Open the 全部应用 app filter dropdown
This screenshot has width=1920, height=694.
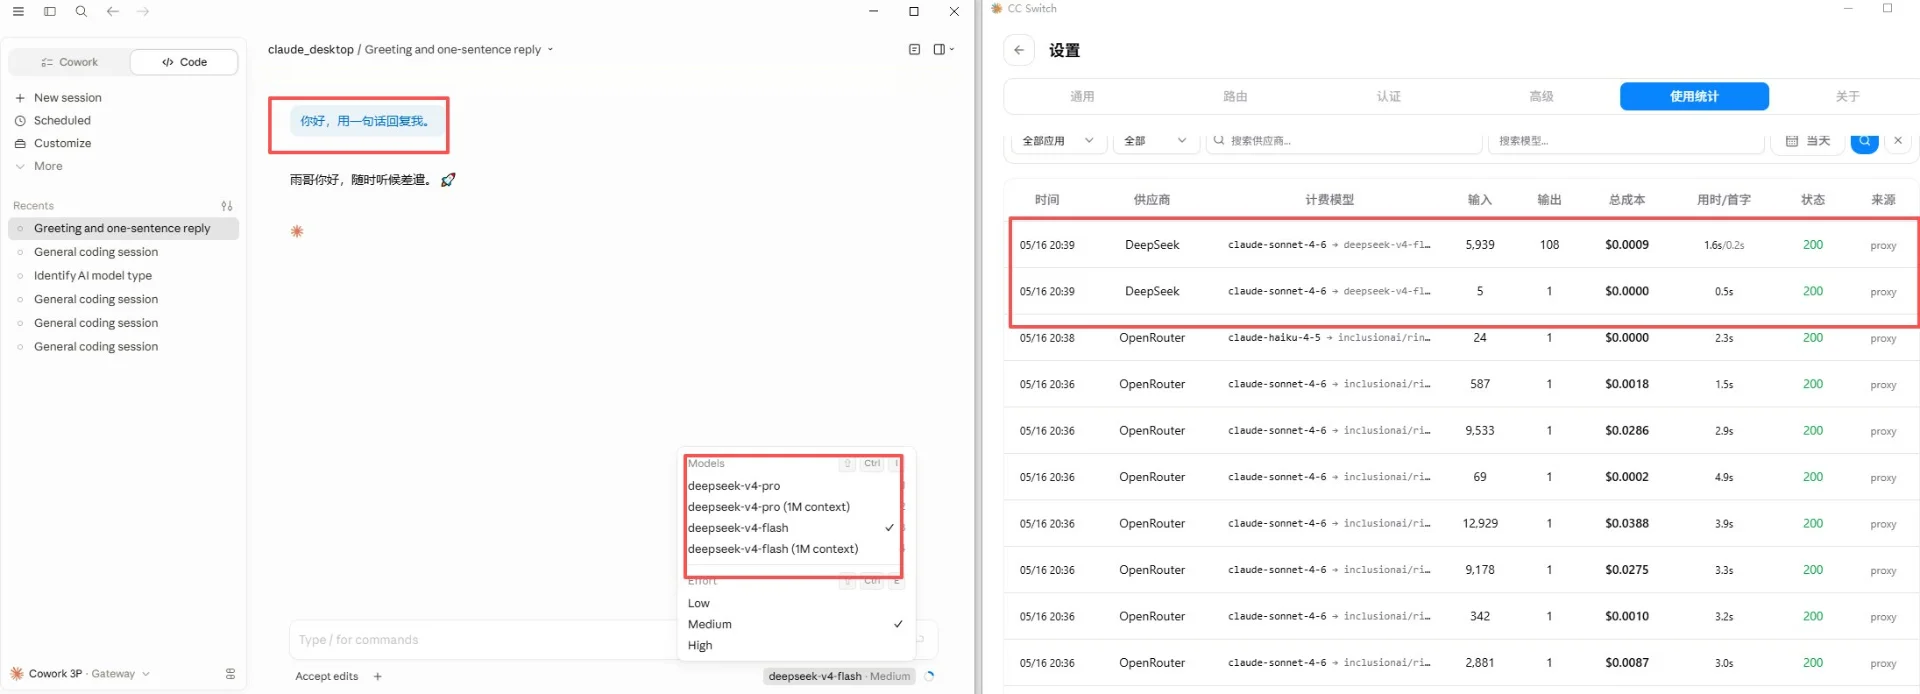[x=1057, y=141]
